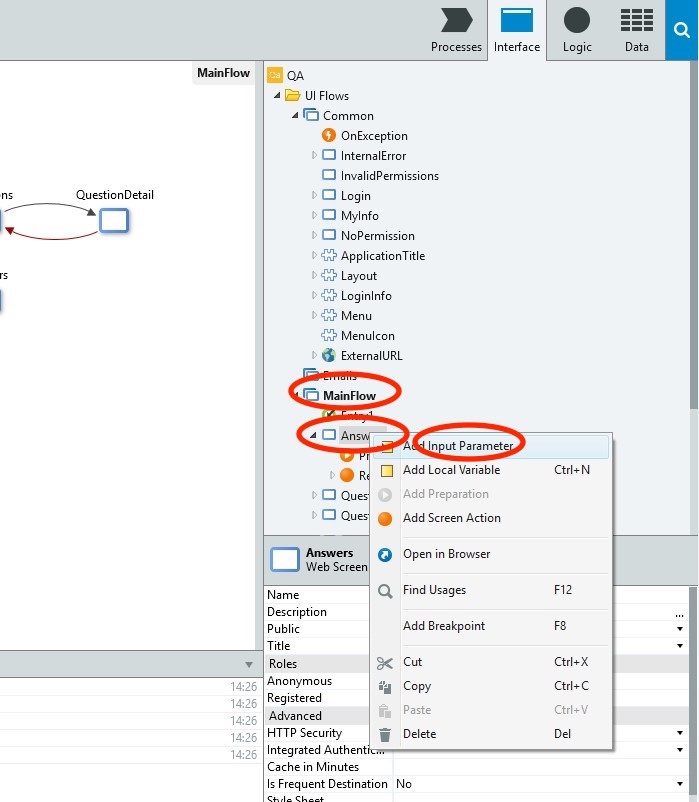
Task: Choose Add Local Variable
Action: 491,470
